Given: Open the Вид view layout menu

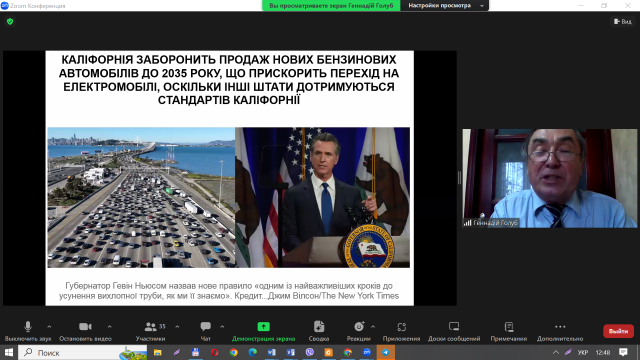Looking at the screenshot, I should (623, 22).
